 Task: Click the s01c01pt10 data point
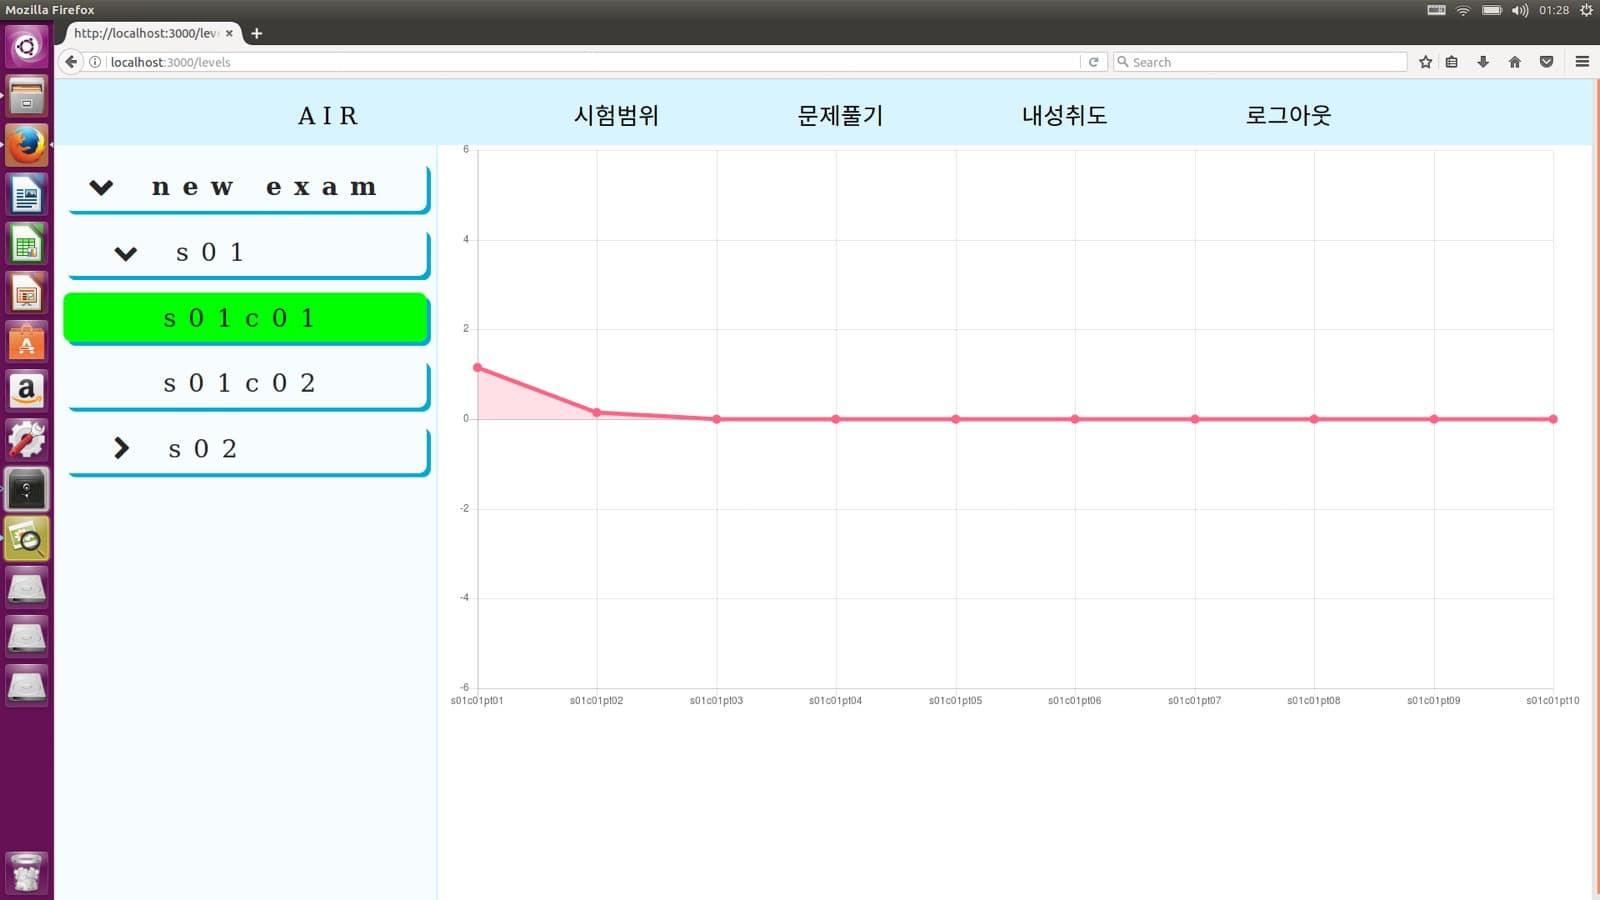click(1553, 419)
